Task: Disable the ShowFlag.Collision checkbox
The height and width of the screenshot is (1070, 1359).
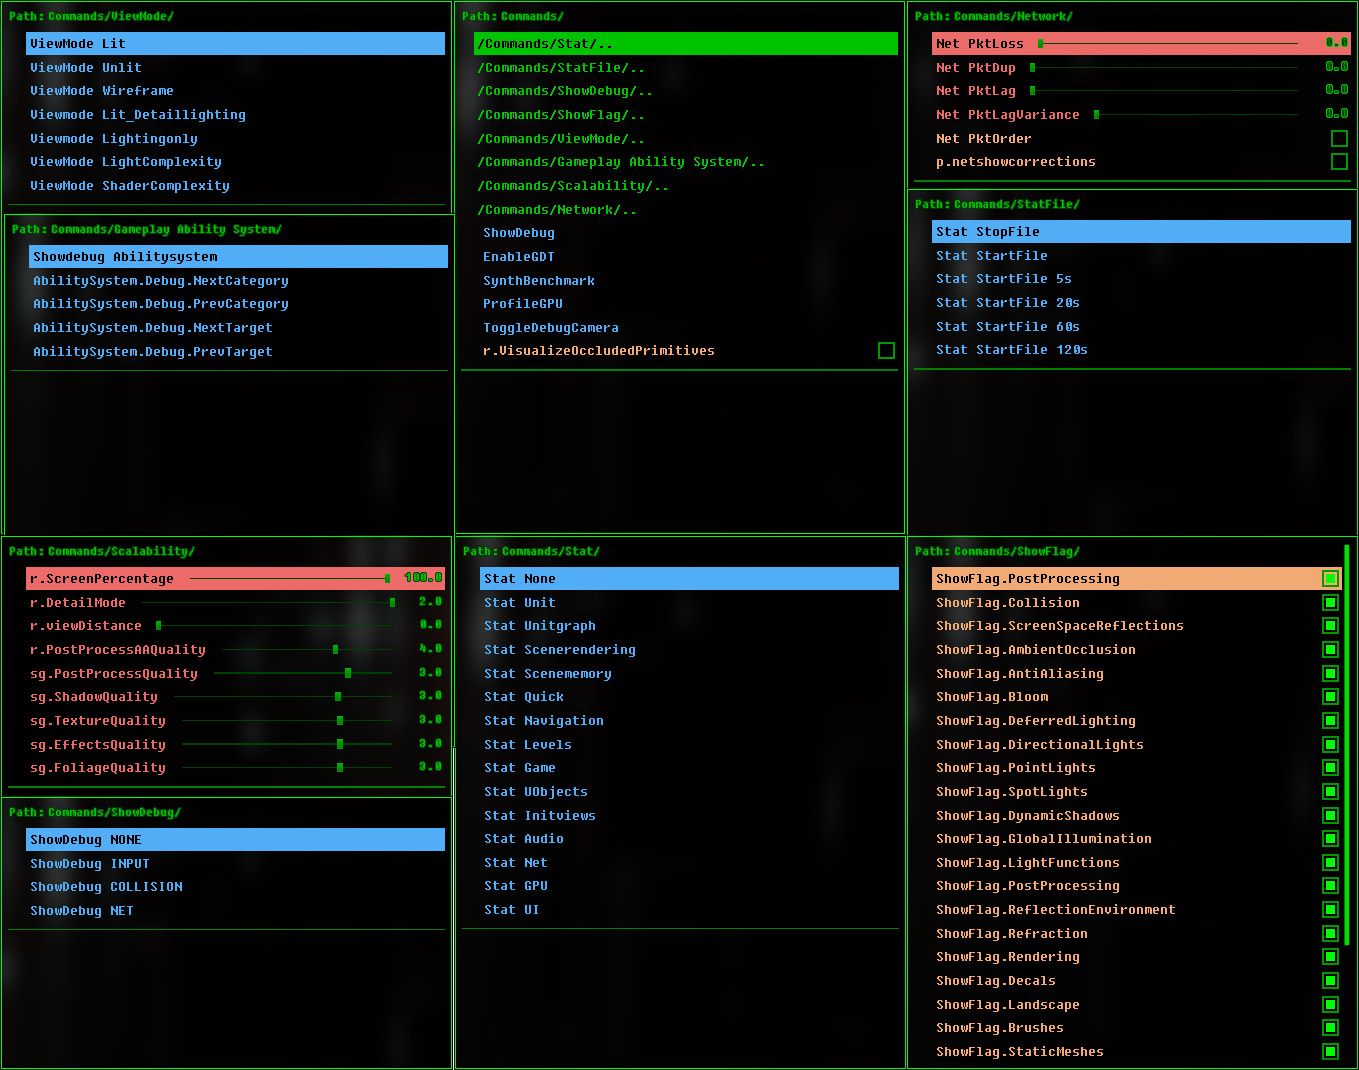Action: (1330, 602)
